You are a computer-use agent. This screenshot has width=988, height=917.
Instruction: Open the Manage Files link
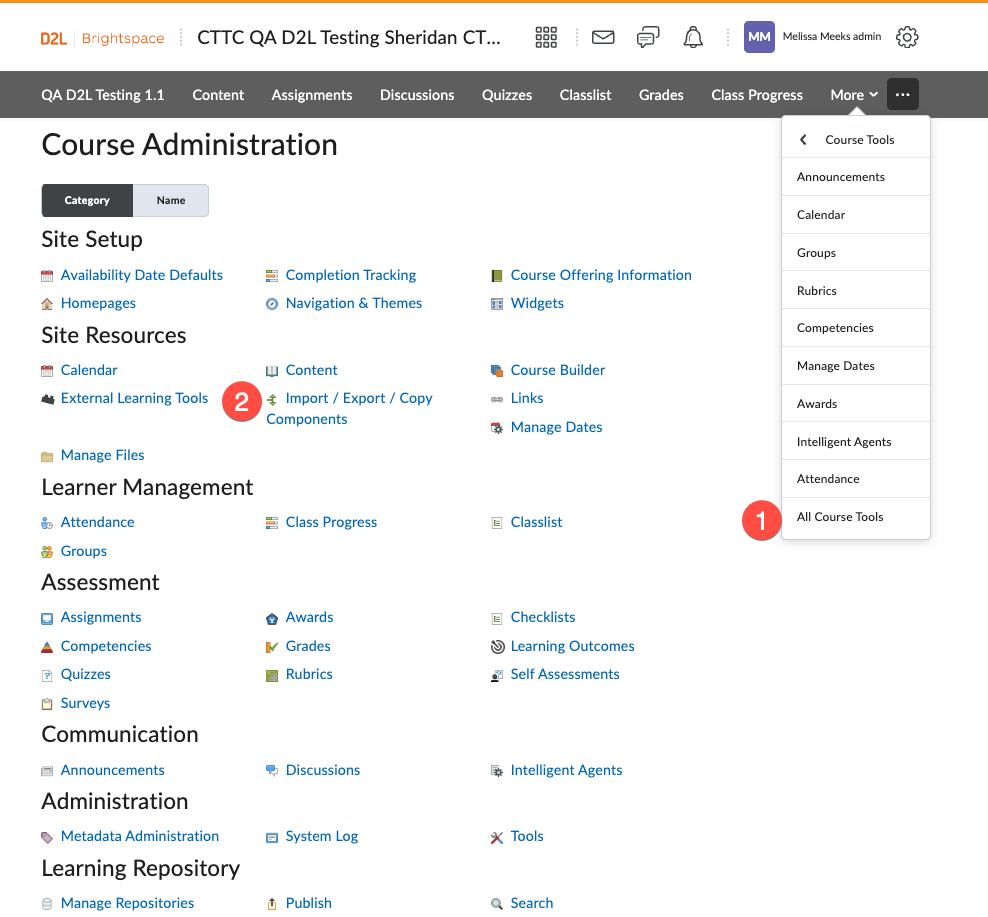102,455
